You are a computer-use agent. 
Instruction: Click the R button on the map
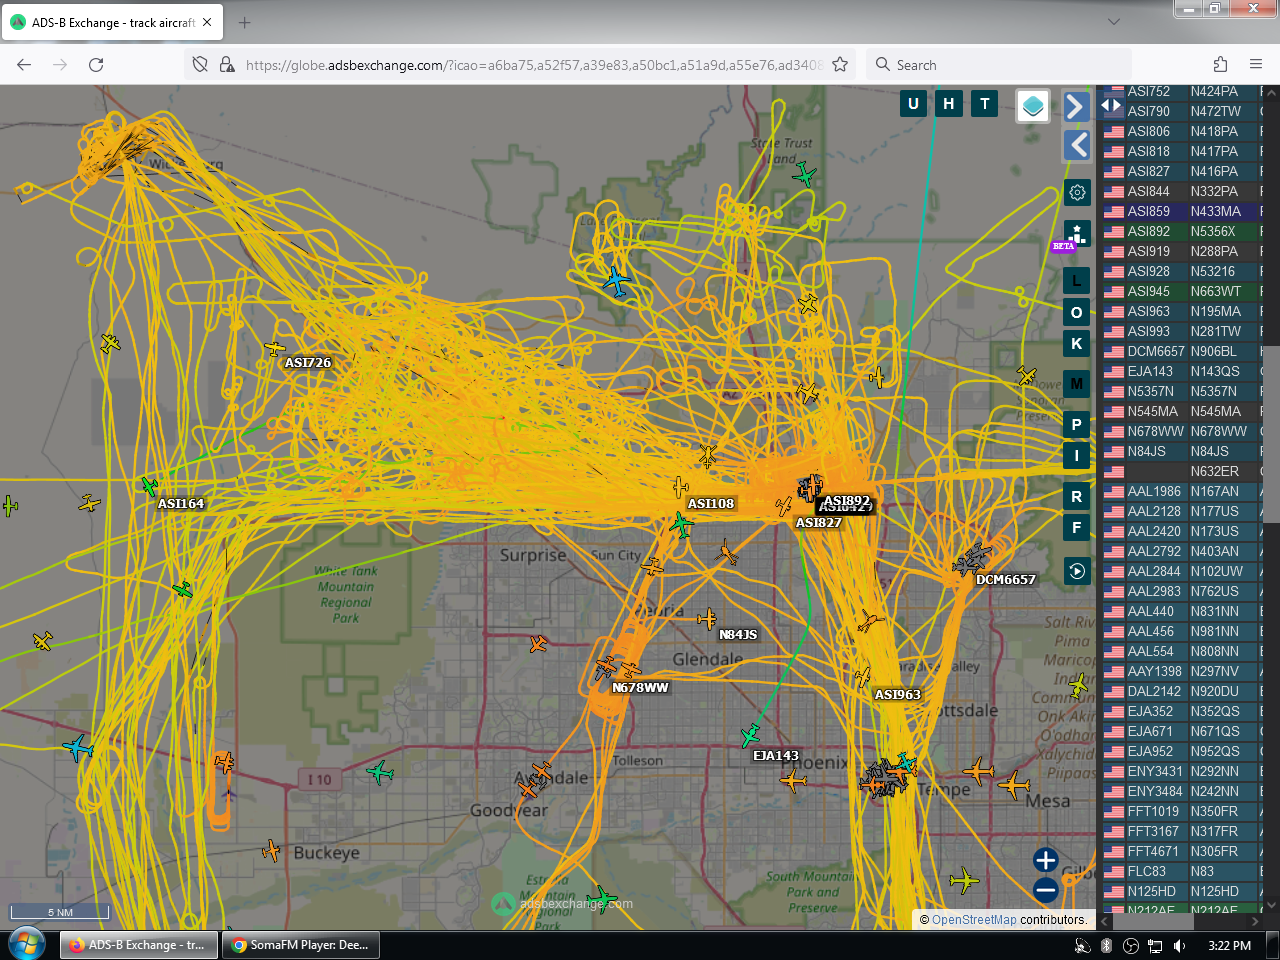click(1077, 496)
